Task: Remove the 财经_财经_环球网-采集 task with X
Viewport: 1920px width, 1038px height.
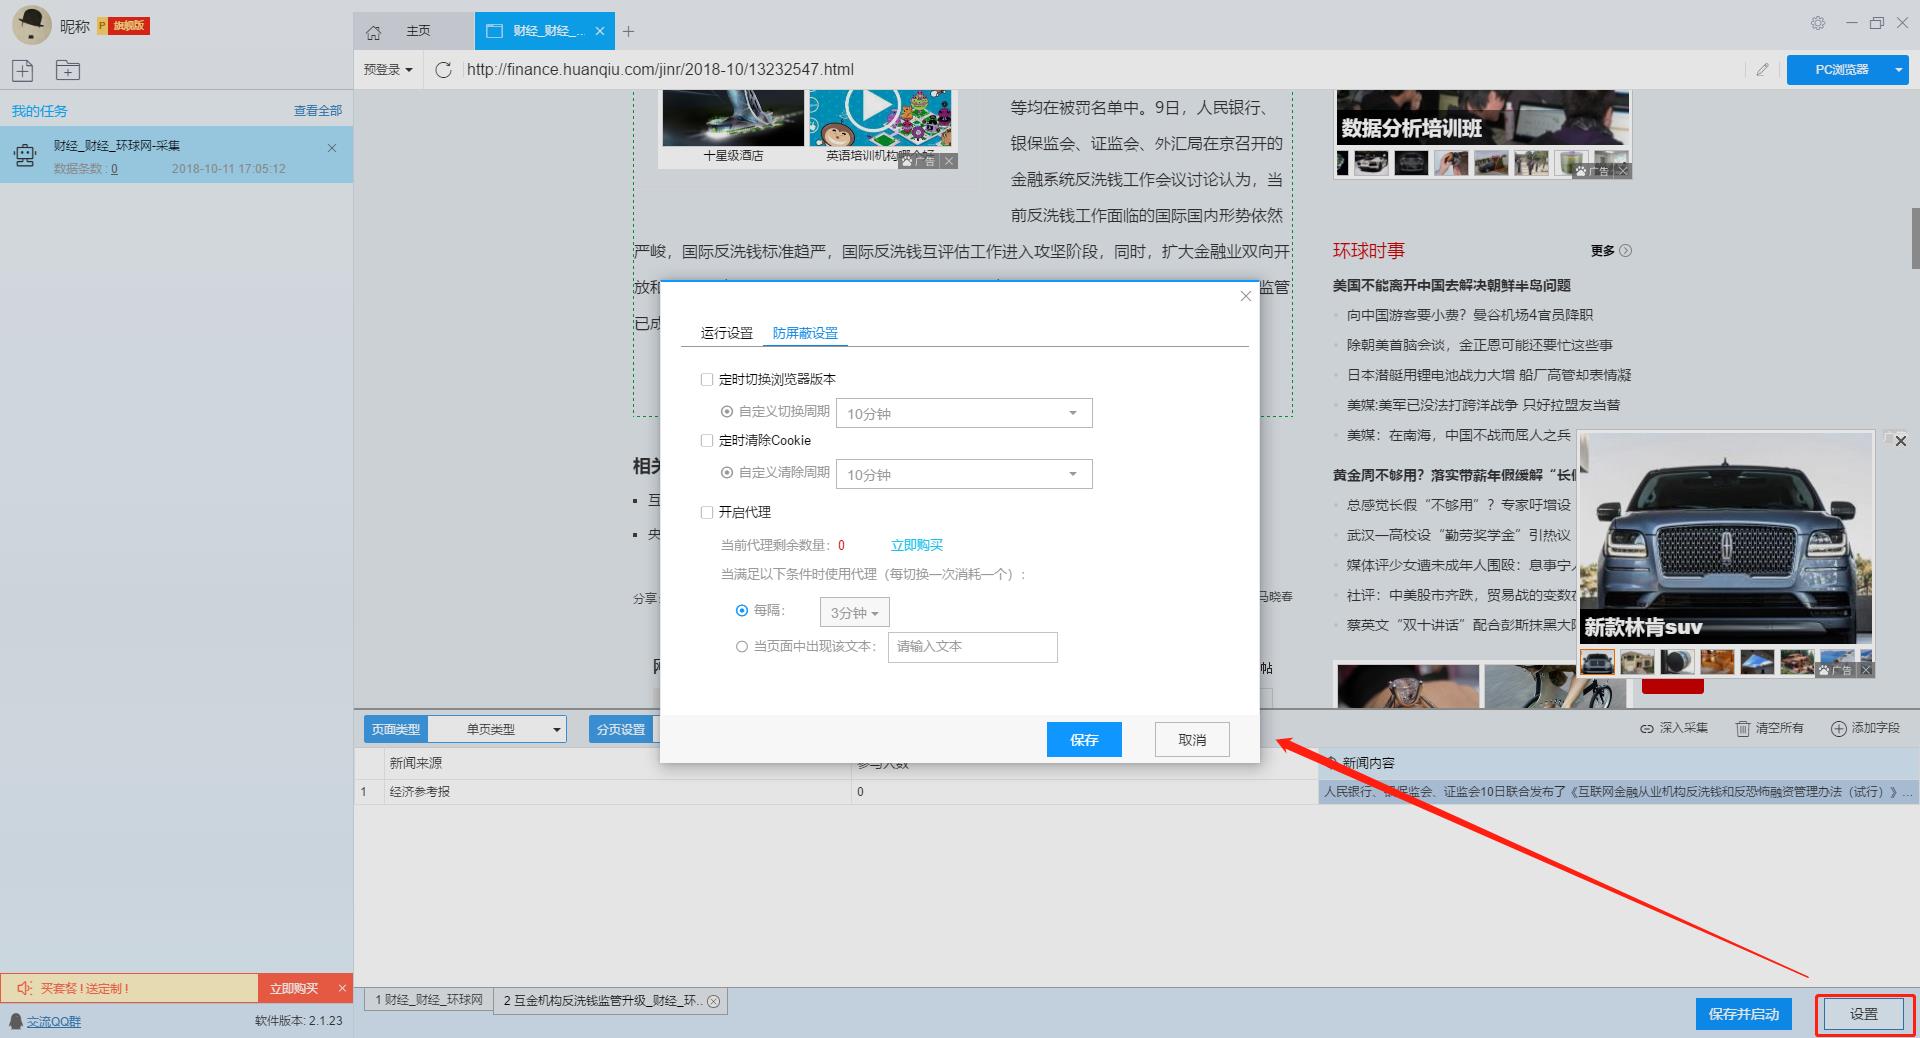Action: [x=332, y=148]
